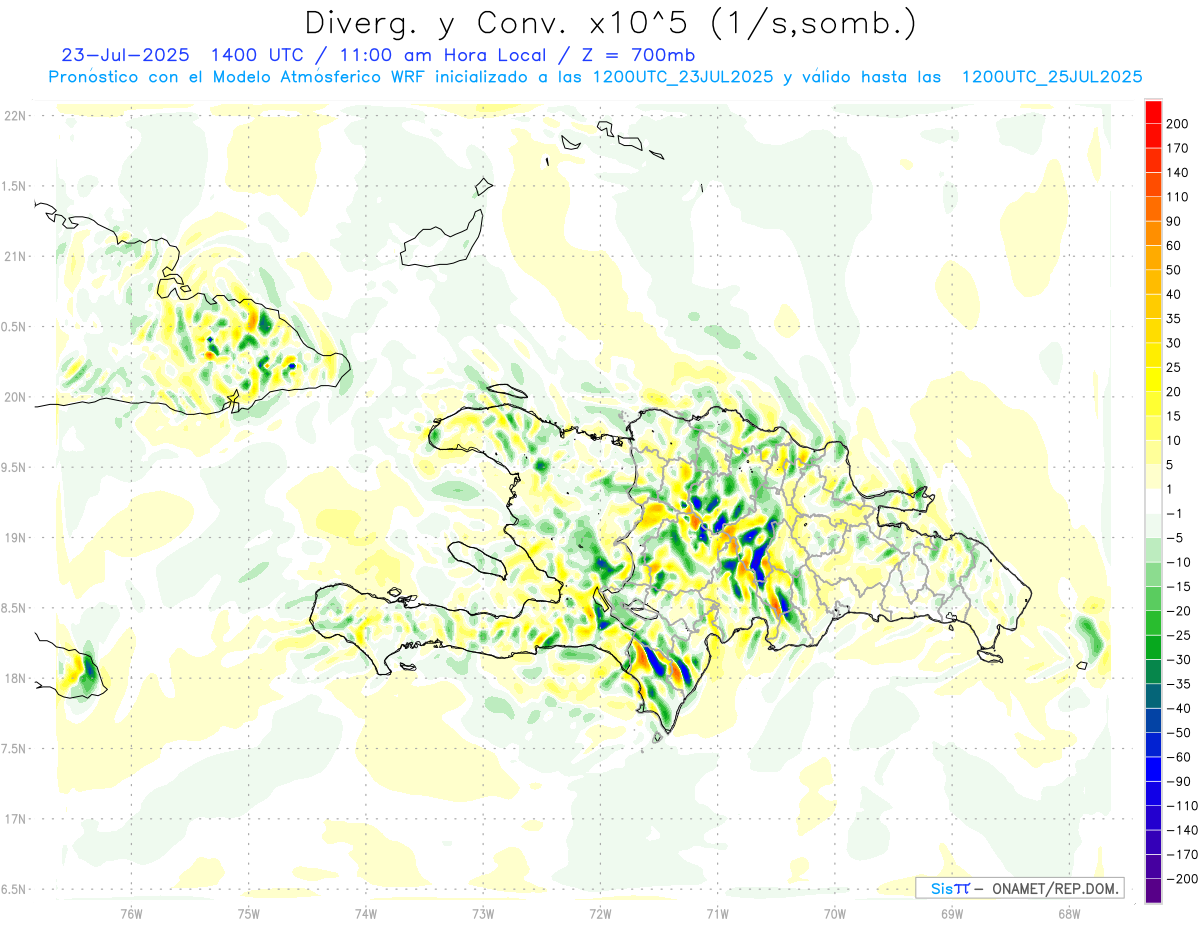
Task: Click the white swatch between 1 and -1
Action: coord(1153,501)
